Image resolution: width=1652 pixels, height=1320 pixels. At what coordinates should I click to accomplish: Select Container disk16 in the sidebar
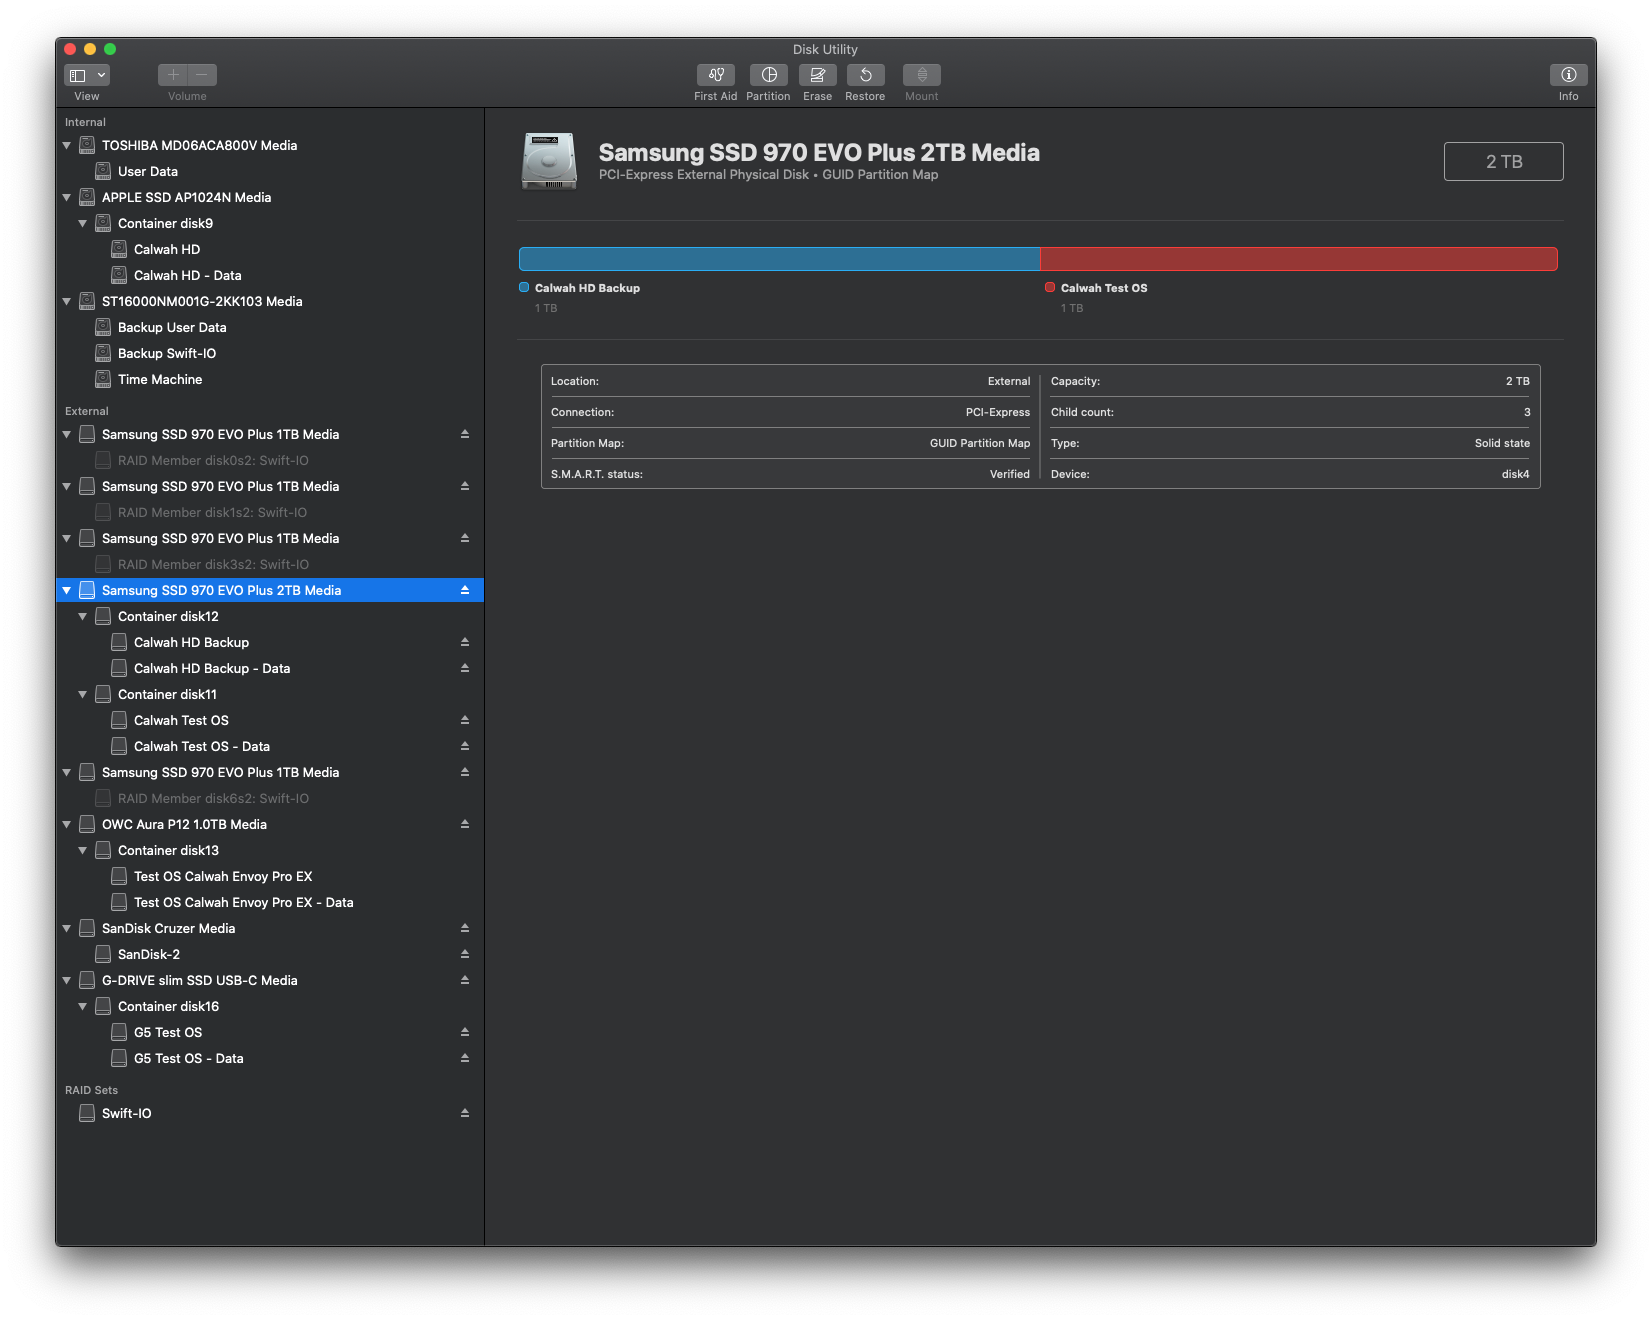tap(270, 1007)
